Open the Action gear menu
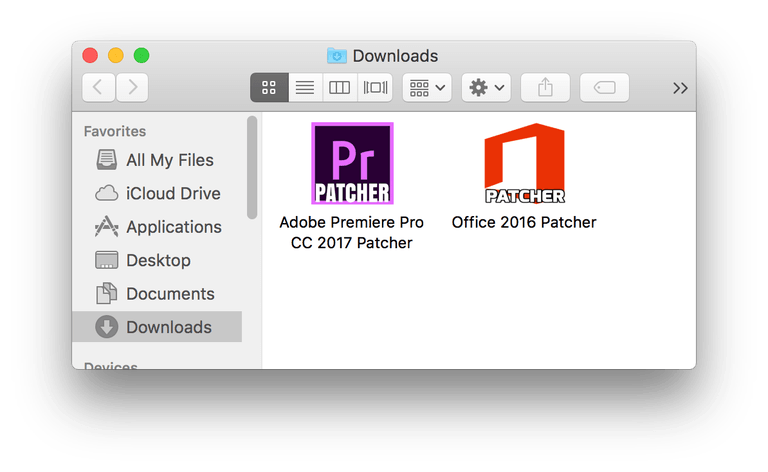768x472 pixels. pos(486,87)
